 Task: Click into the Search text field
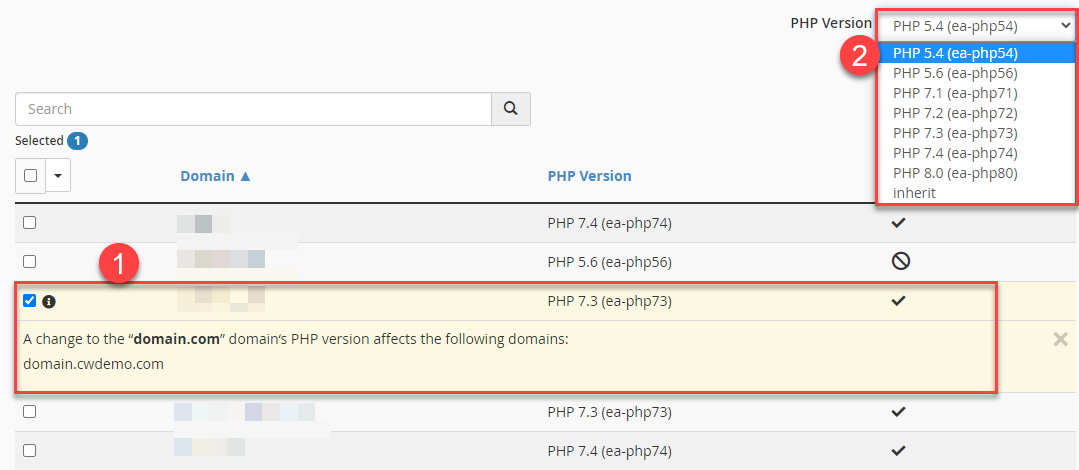pos(253,109)
